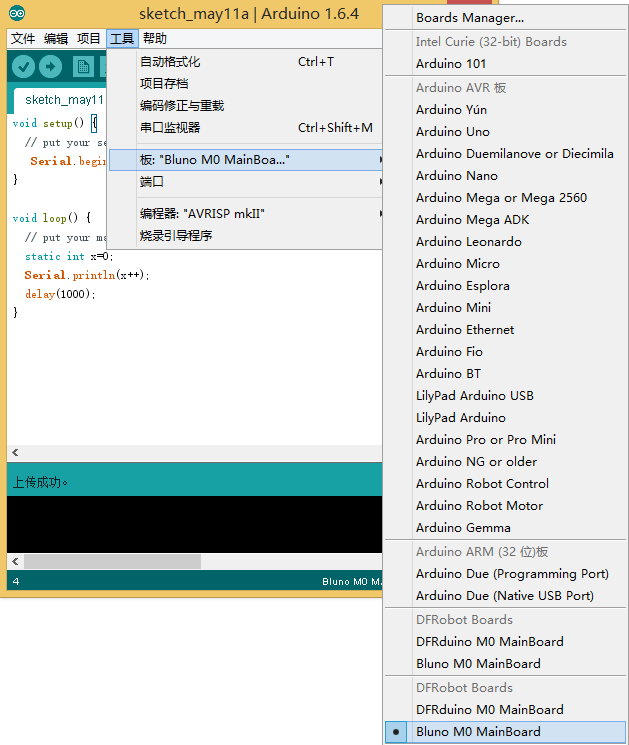The height and width of the screenshot is (745, 629).
Task: Choose 自动格式化 from the tools menu
Action: [x=246, y=62]
